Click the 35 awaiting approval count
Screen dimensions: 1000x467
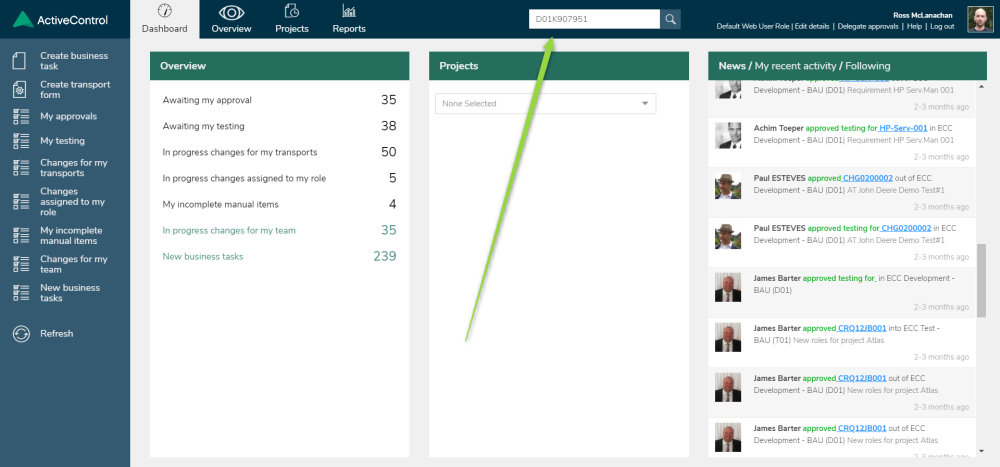[x=388, y=100]
